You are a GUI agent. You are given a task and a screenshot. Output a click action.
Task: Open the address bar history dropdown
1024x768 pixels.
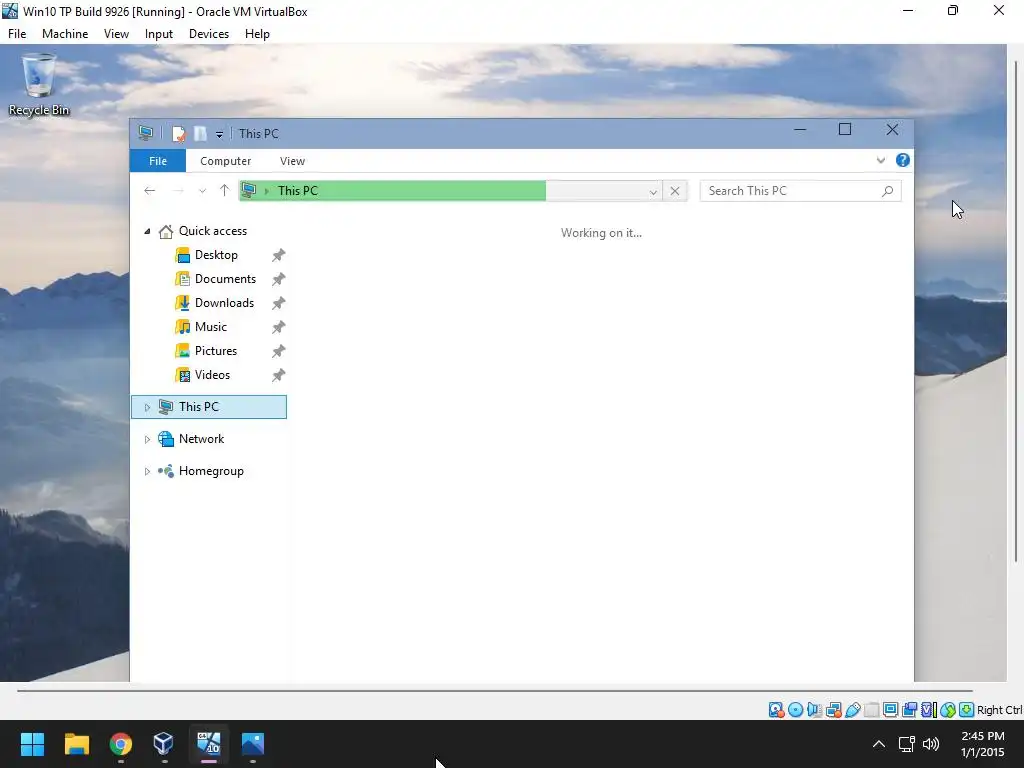[x=653, y=191]
